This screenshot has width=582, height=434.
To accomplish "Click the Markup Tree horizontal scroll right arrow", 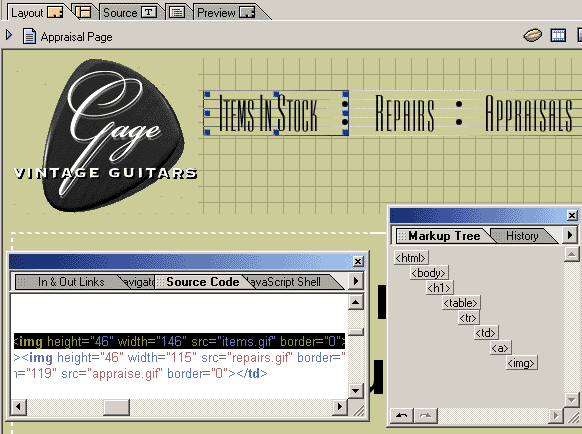I will click(555, 415).
